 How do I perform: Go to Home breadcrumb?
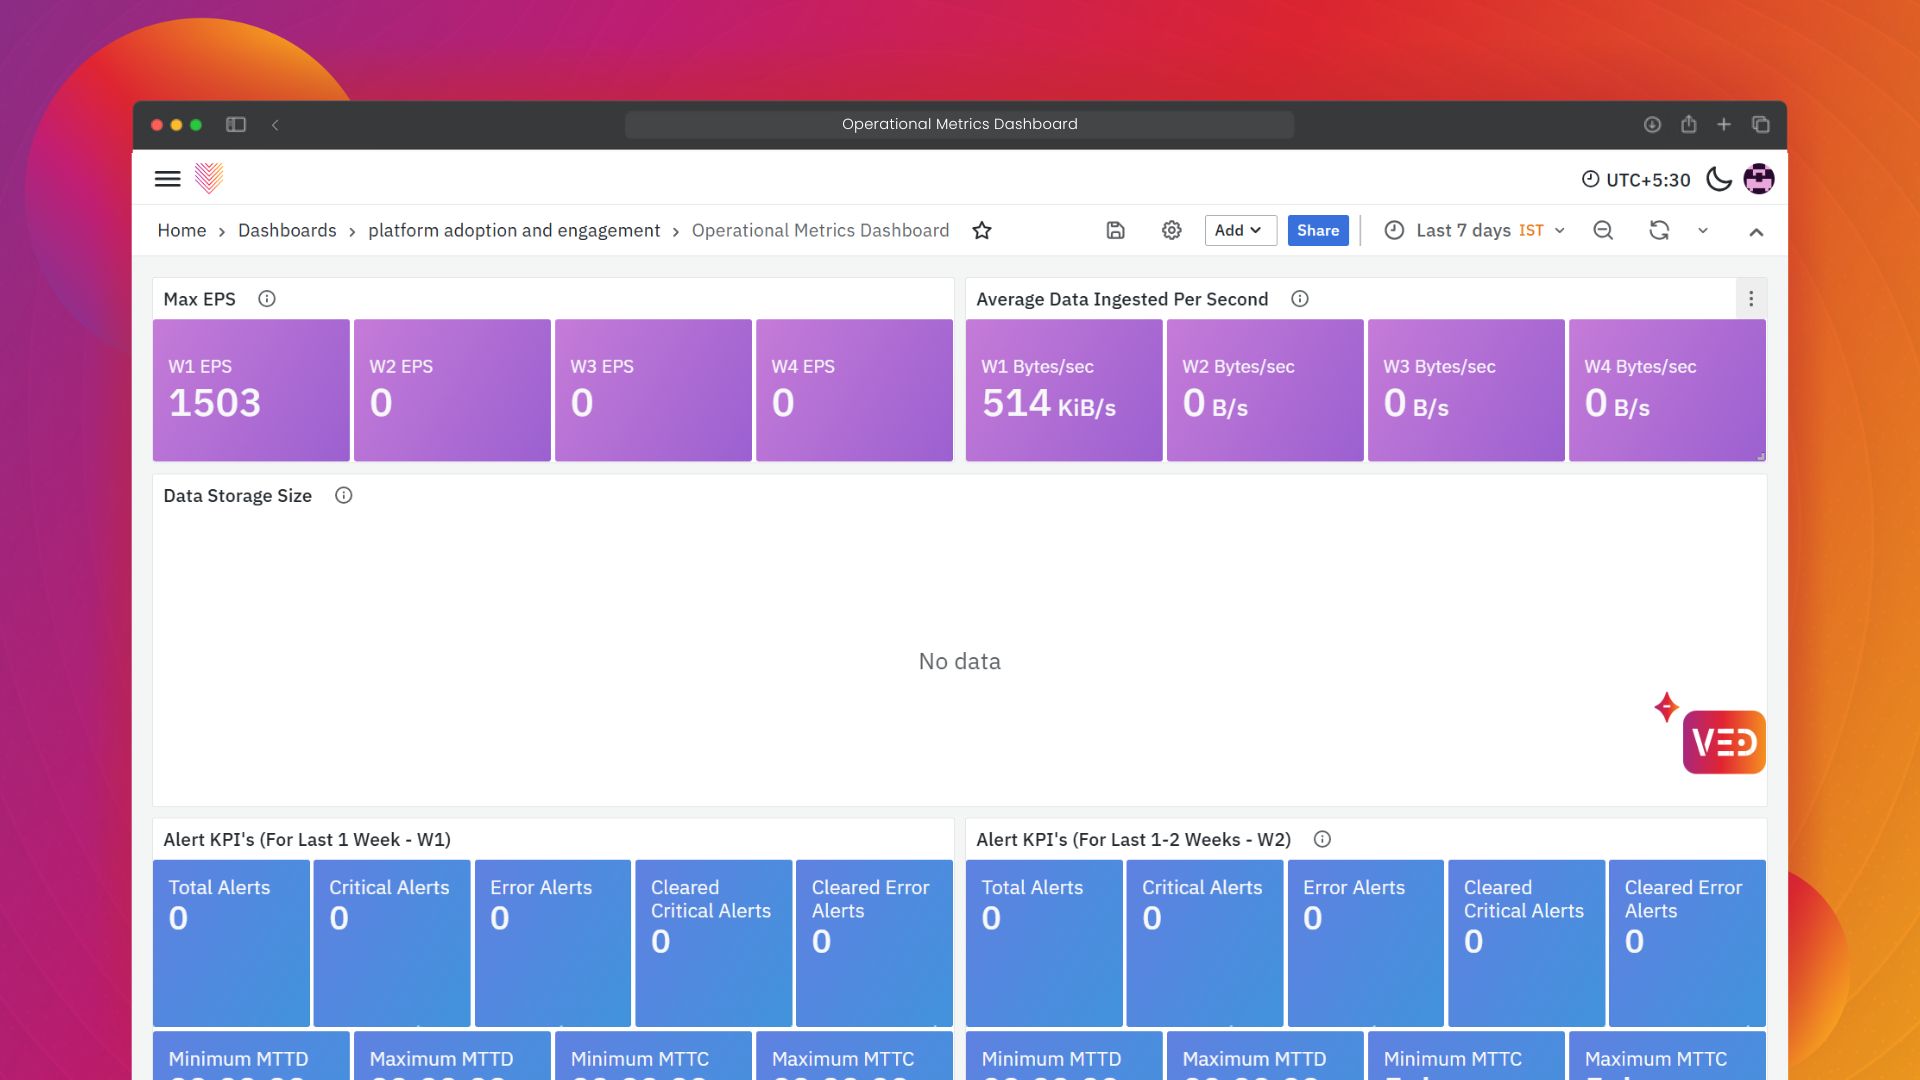point(182,231)
